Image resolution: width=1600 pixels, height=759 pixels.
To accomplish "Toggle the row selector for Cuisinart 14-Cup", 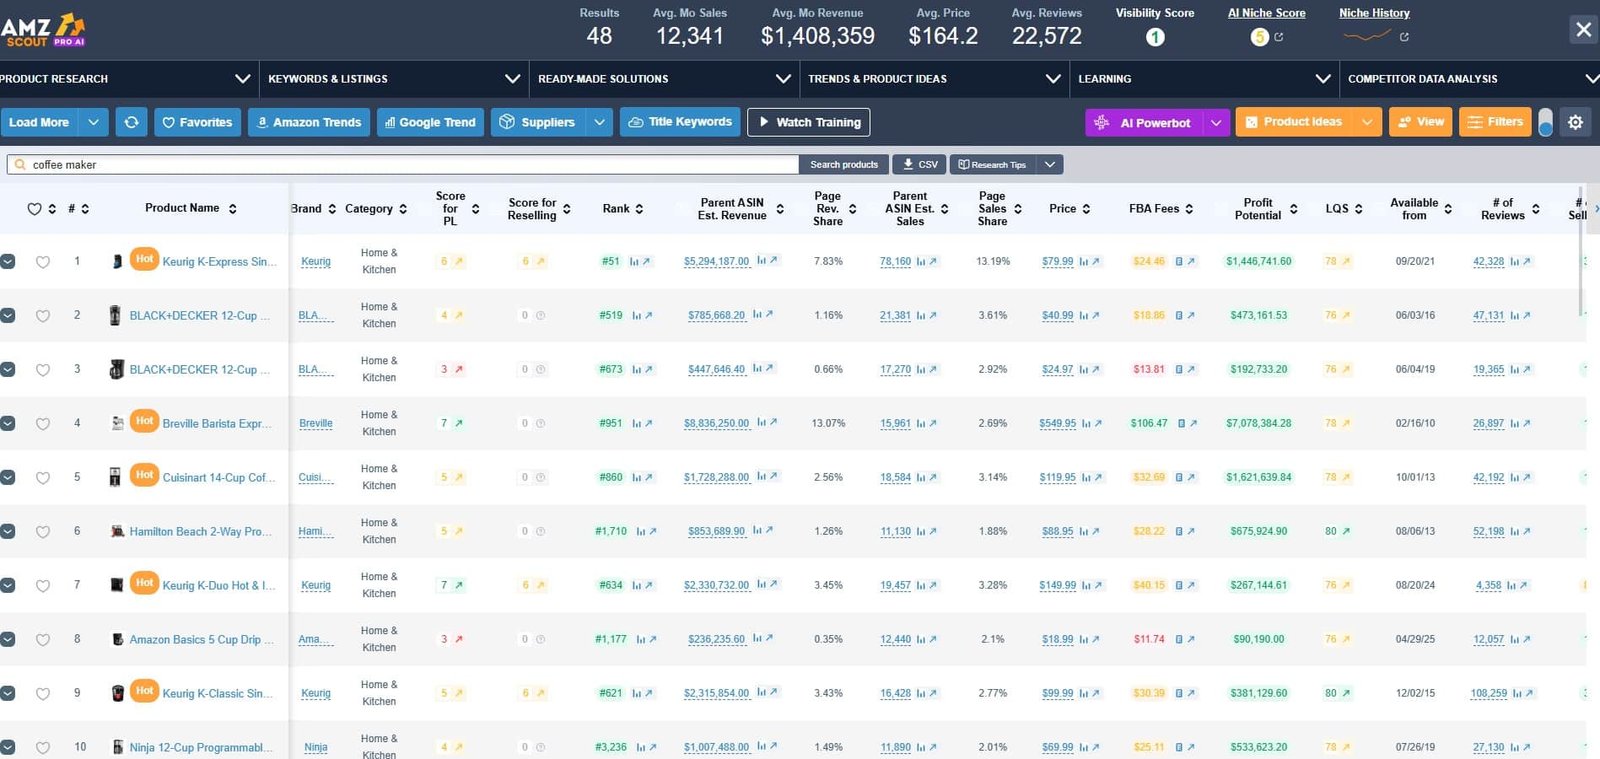I will [x=7, y=477].
